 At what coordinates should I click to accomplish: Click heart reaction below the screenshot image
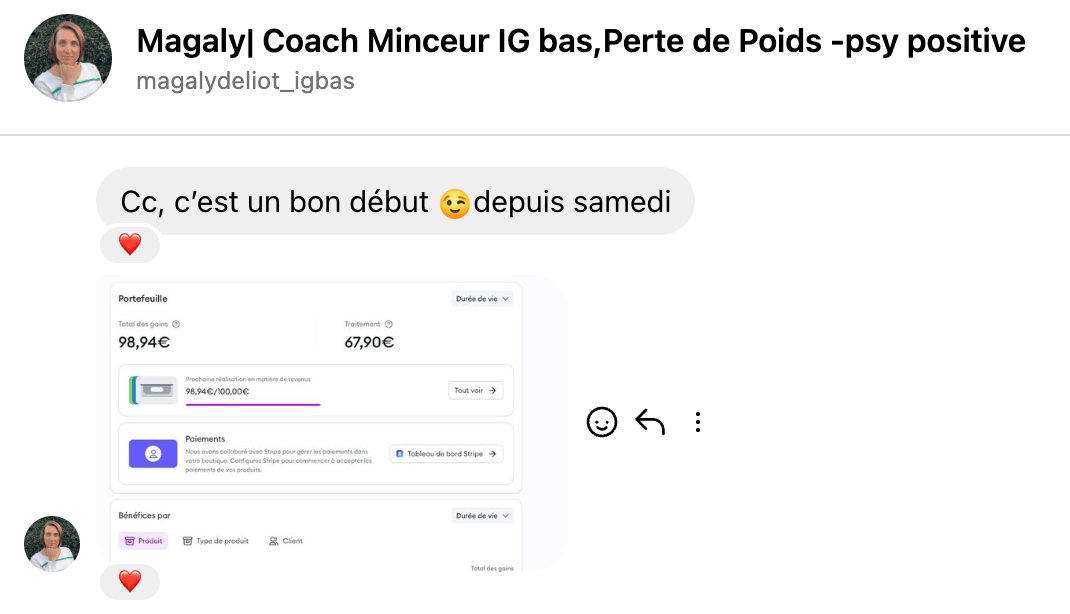(130, 581)
